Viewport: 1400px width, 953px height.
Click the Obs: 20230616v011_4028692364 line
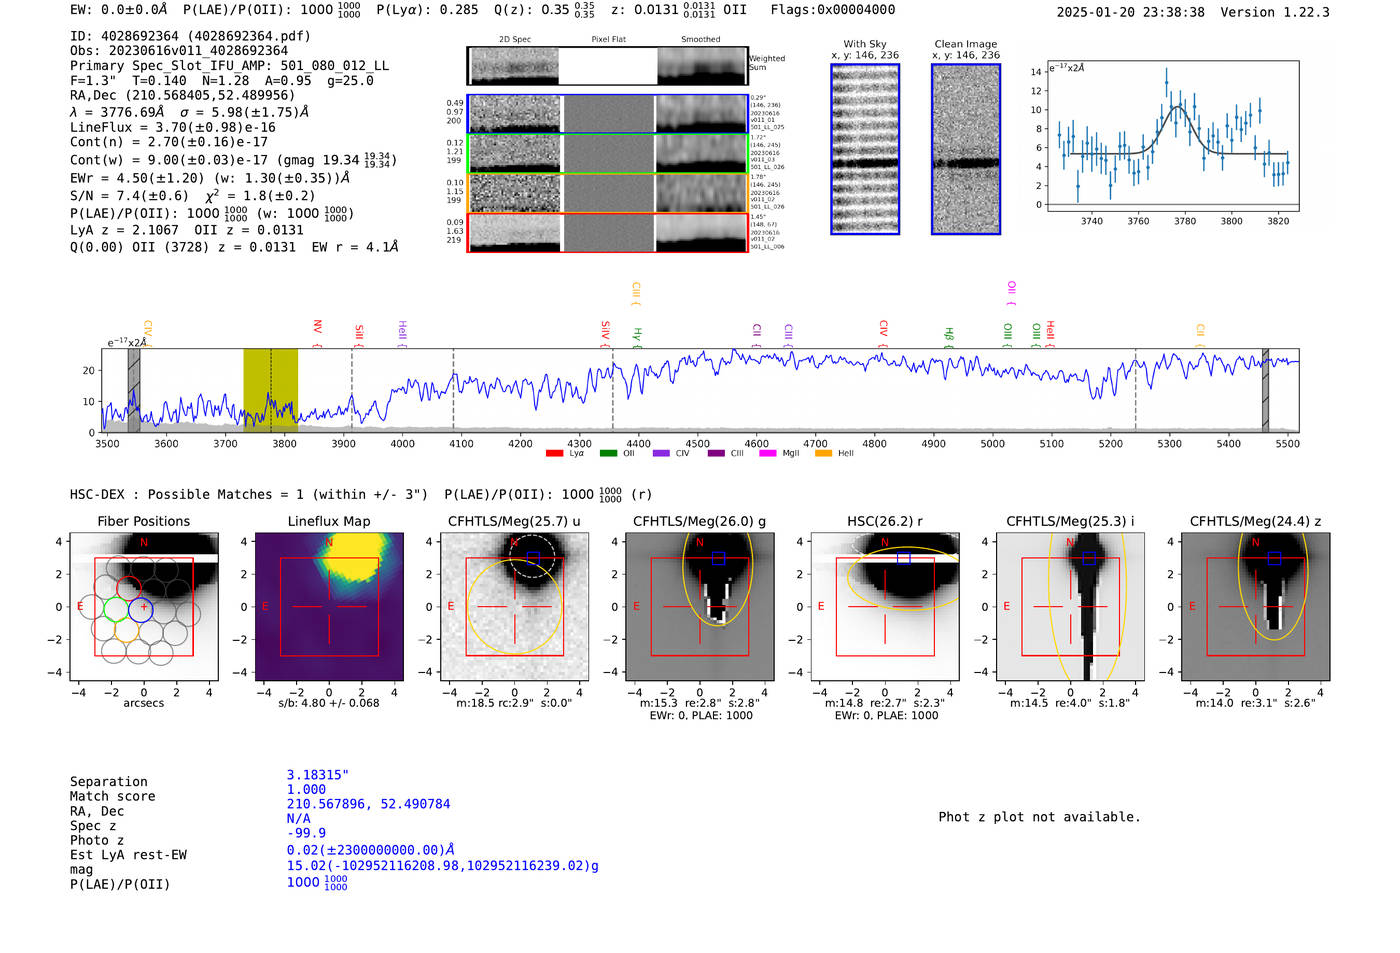pyautogui.click(x=179, y=51)
